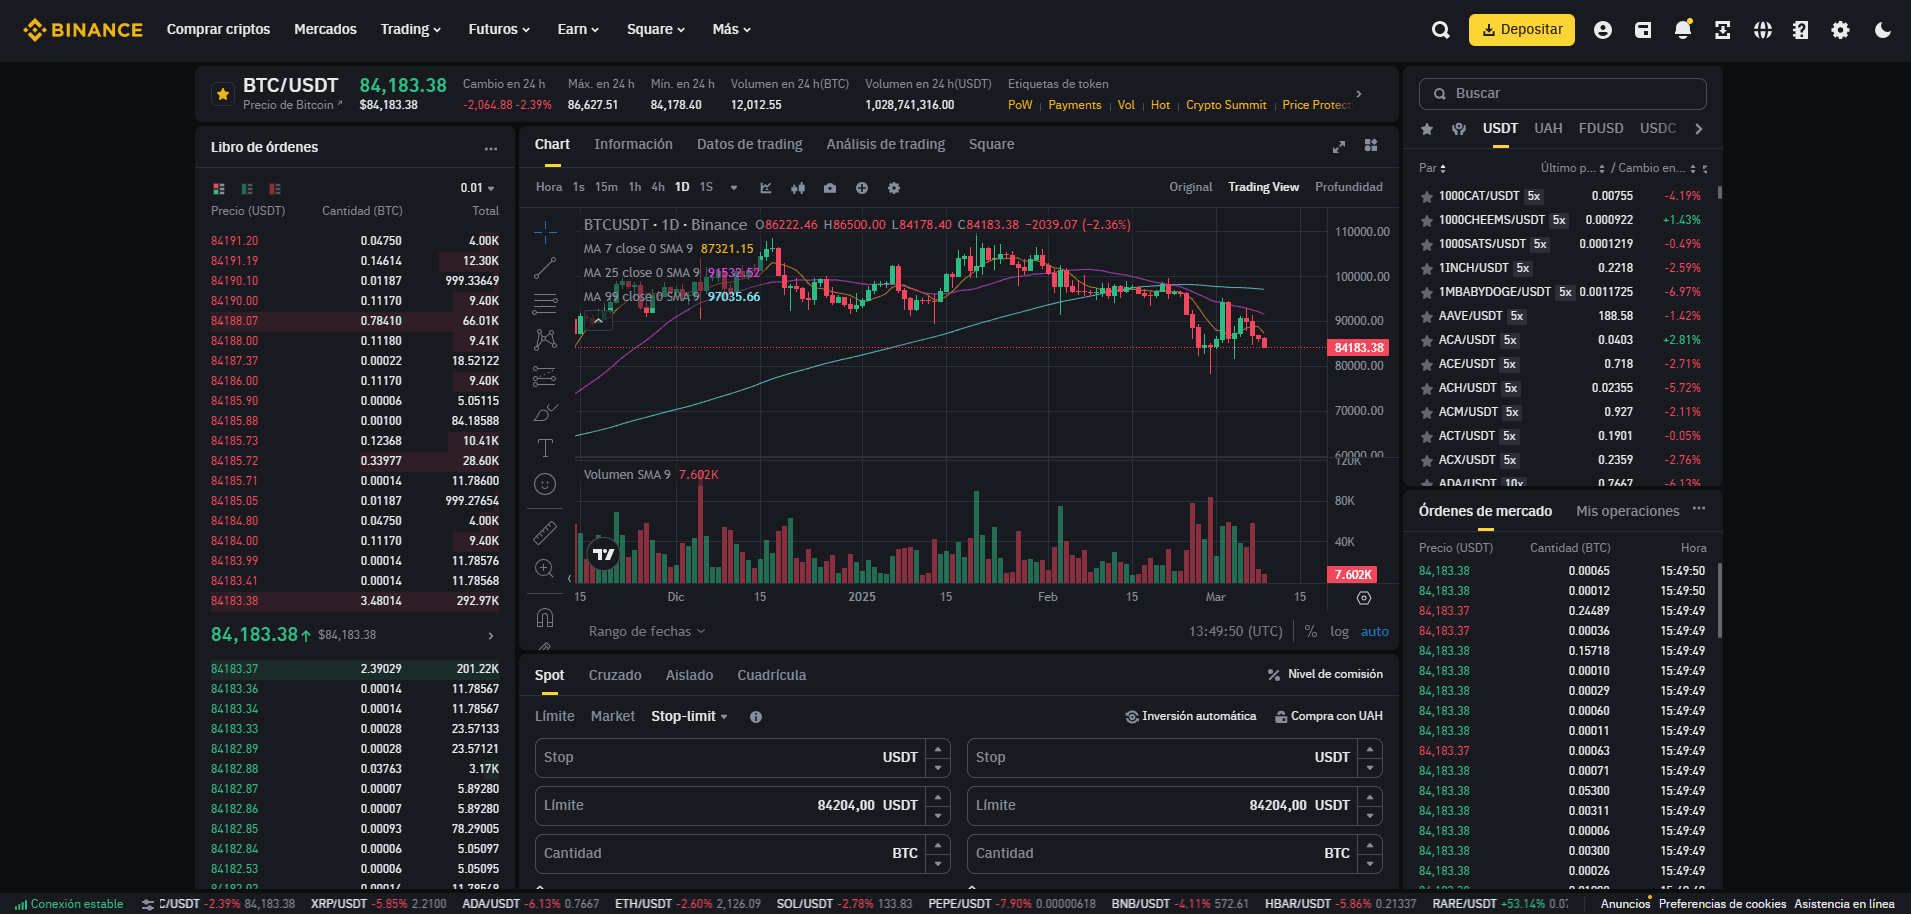Open the wallet icon in header

[1643, 30]
